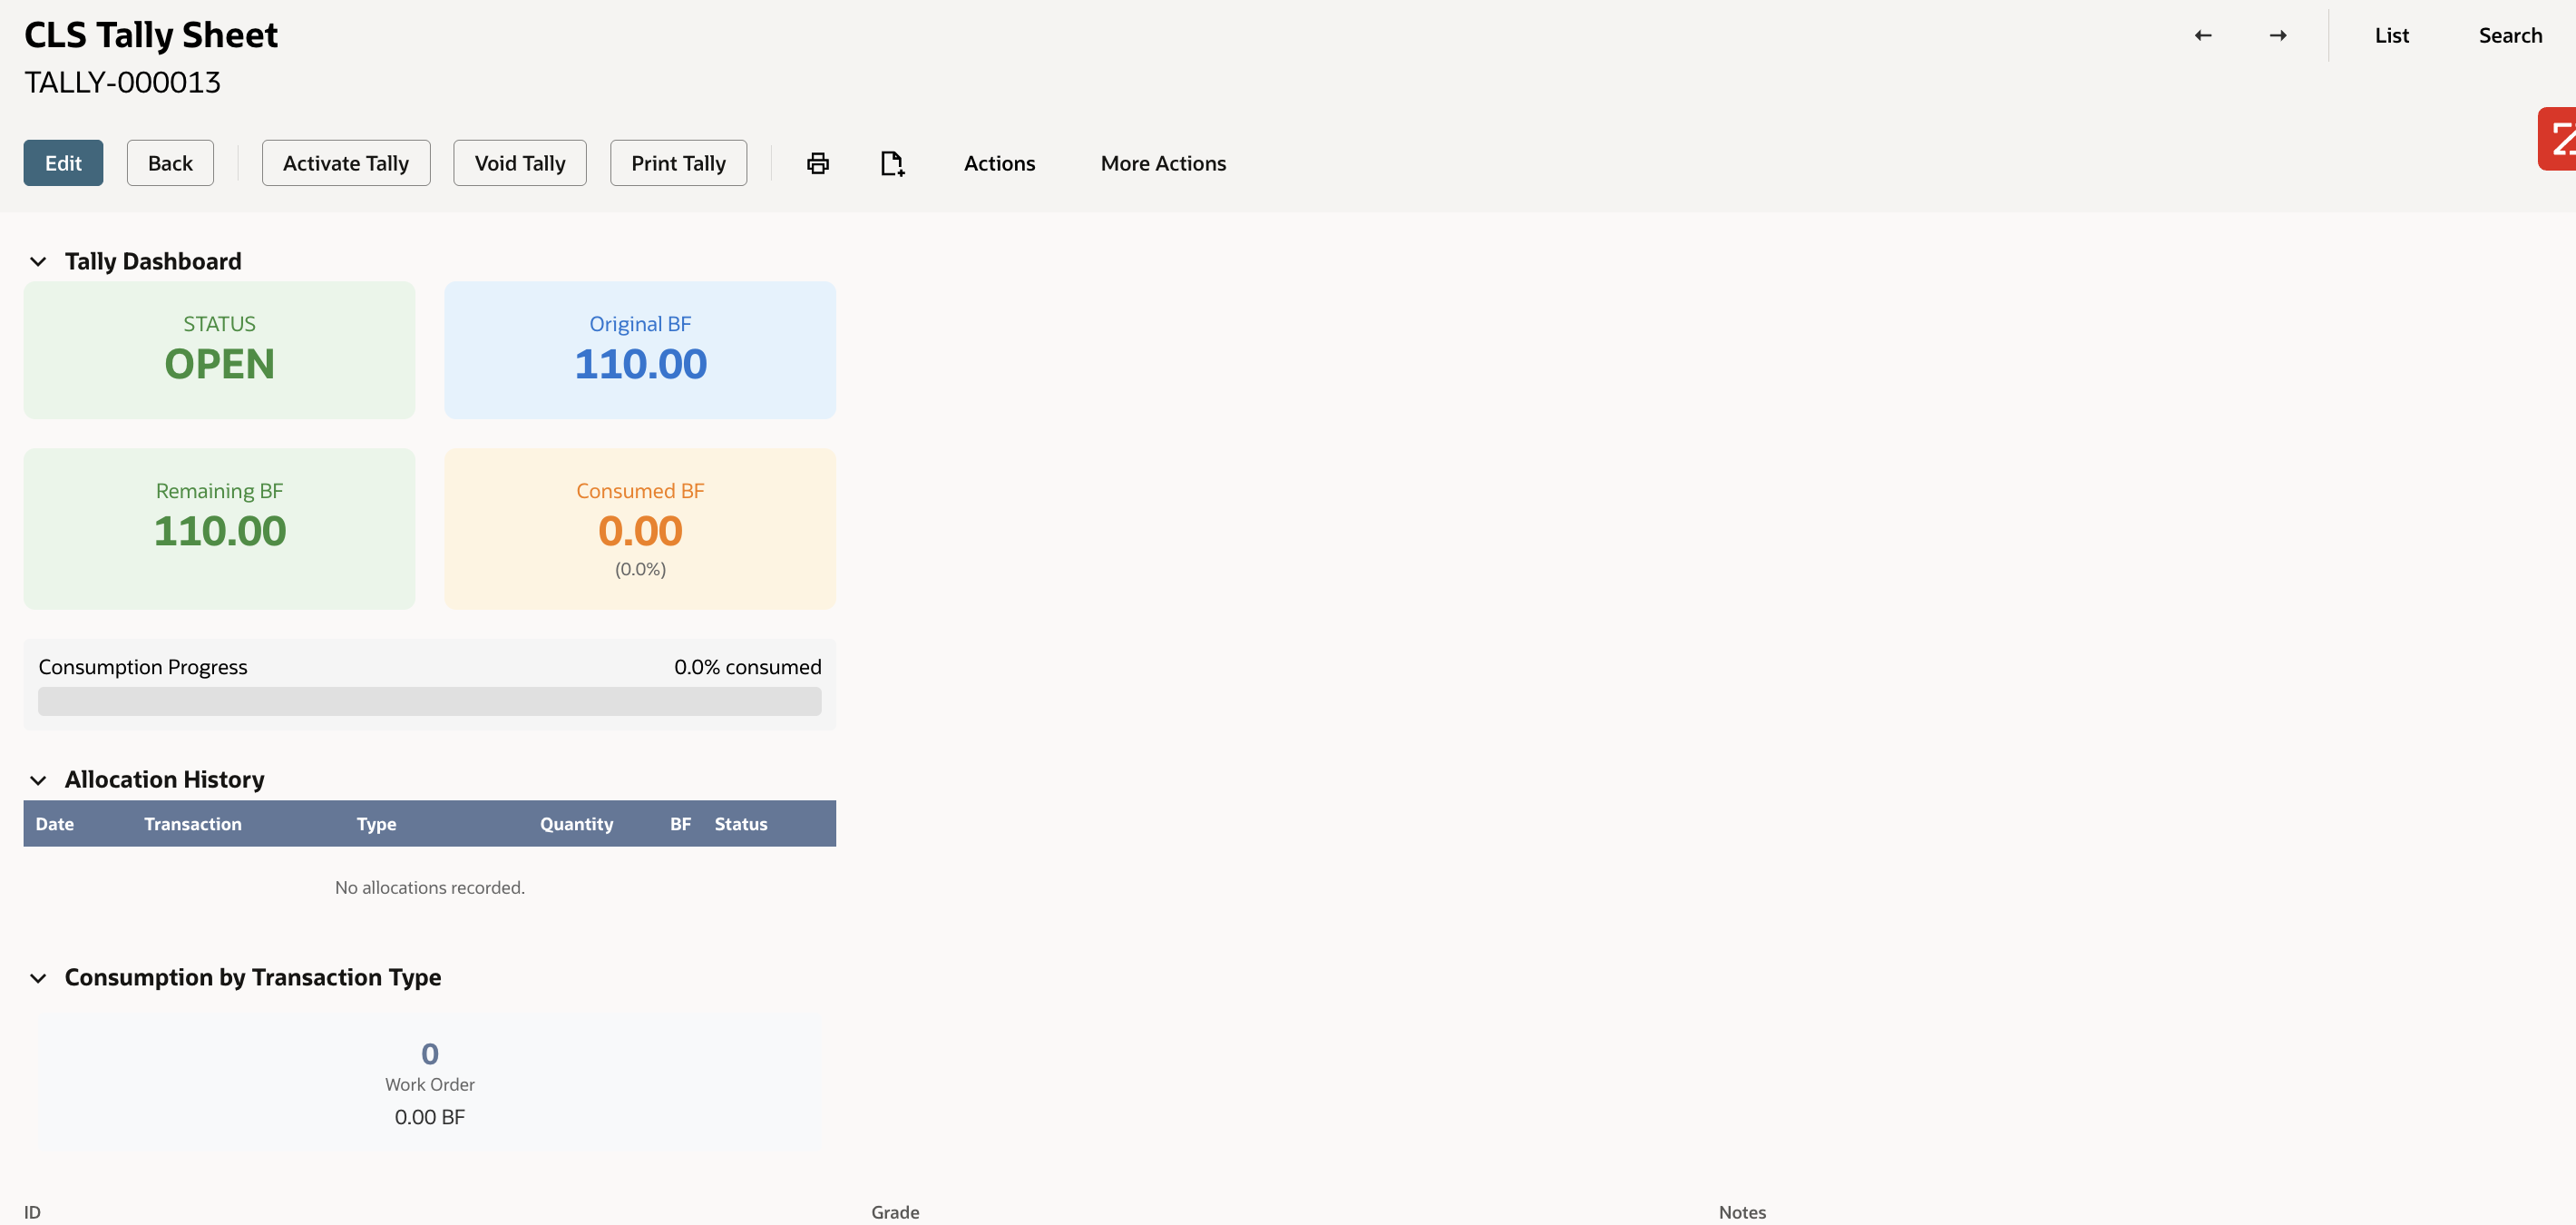
Task: Click the print icon in the toolbar
Action: point(817,162)
